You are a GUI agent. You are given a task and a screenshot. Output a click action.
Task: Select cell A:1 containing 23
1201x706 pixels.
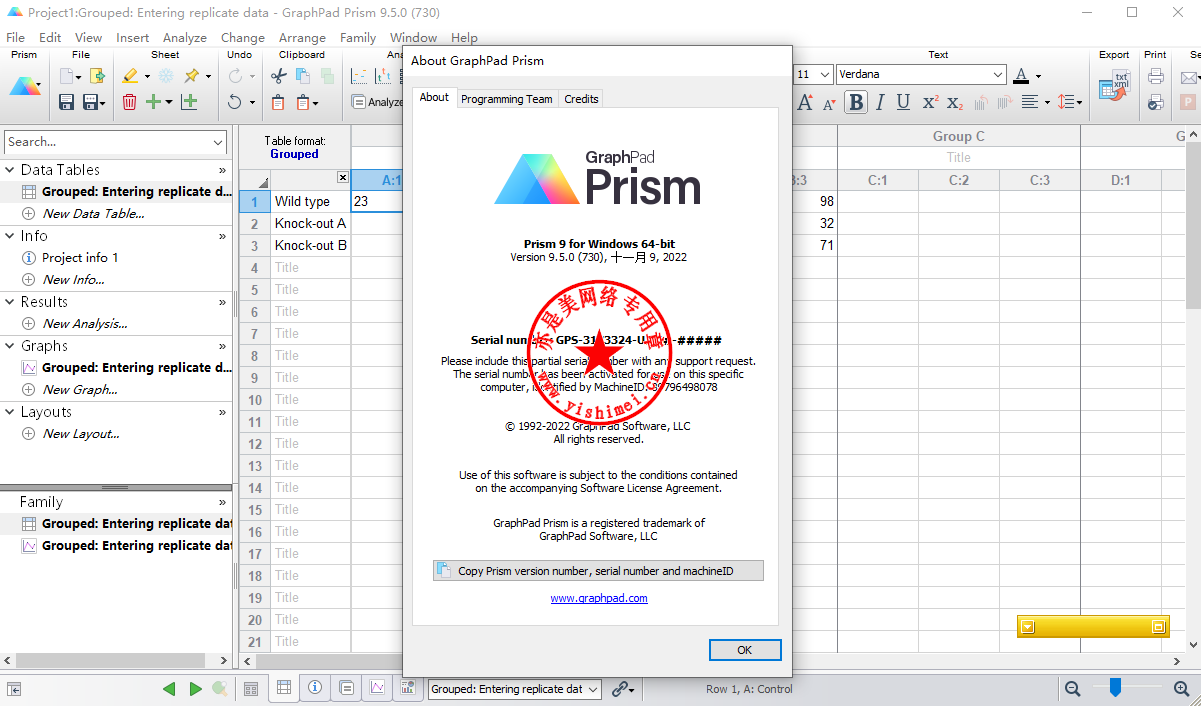378,201
